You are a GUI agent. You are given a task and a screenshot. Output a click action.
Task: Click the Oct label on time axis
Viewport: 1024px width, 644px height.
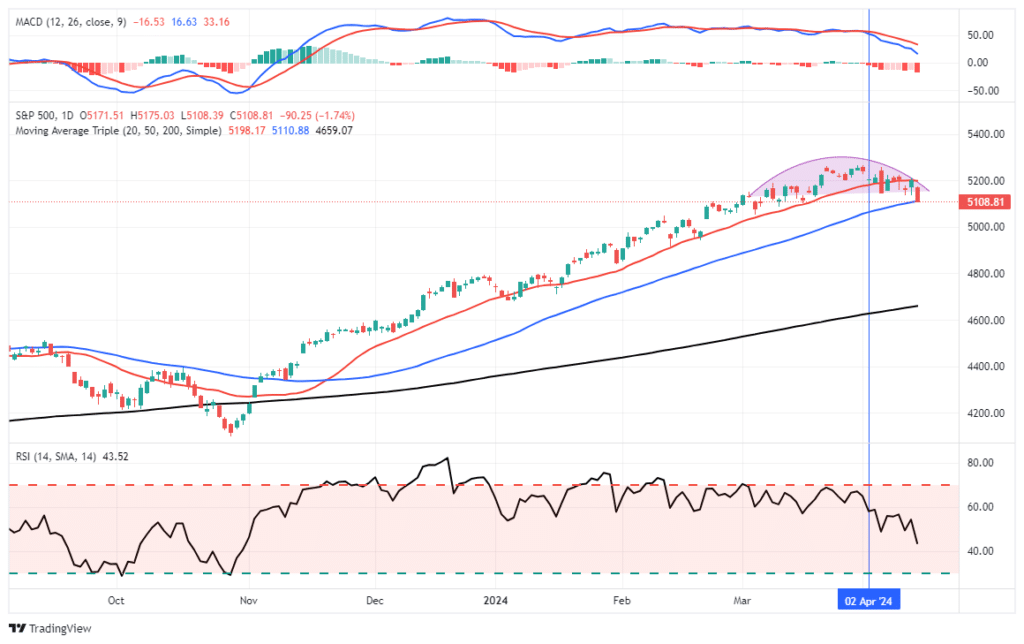click(x=116, y=600)
